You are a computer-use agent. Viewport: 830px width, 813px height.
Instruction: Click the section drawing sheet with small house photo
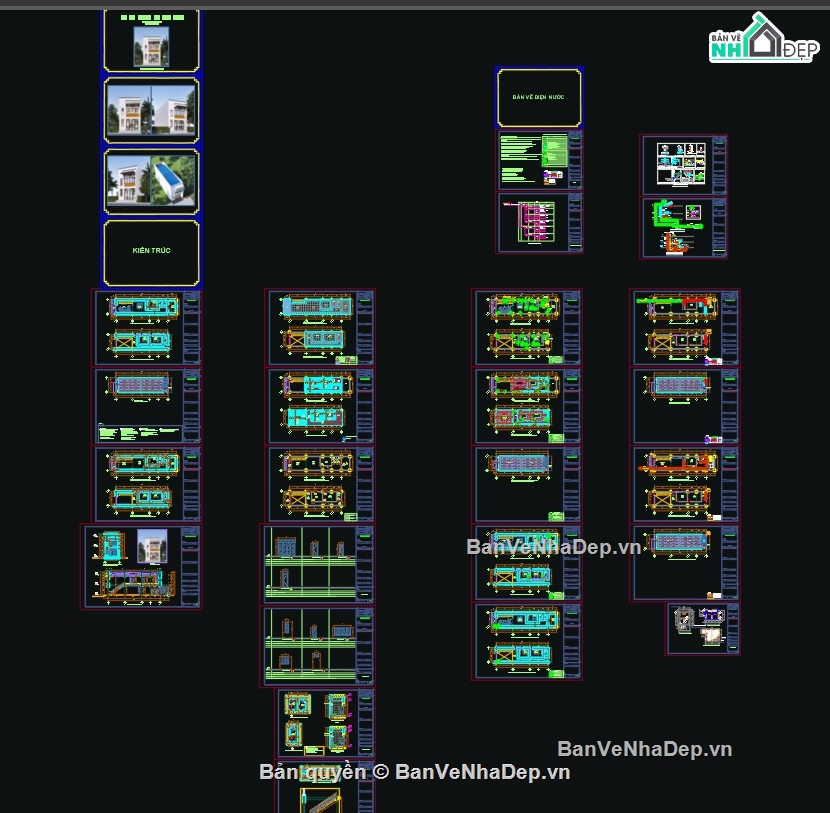[141, 566]
